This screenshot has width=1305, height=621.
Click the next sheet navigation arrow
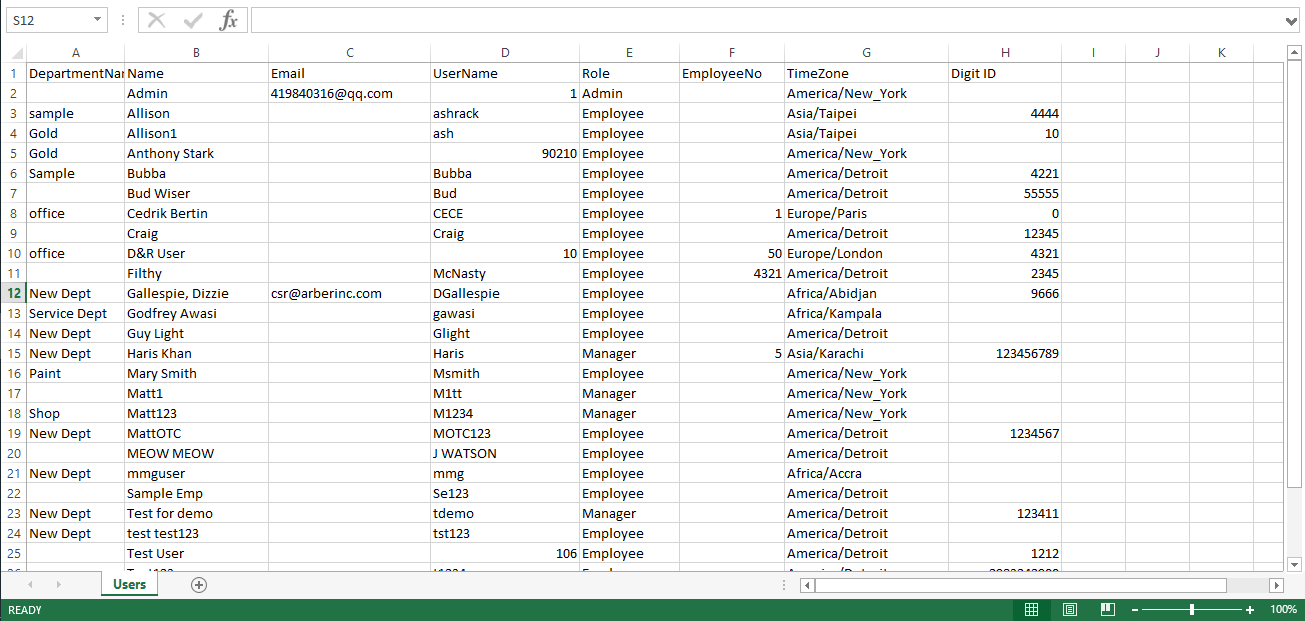click(x=59, y=585)
